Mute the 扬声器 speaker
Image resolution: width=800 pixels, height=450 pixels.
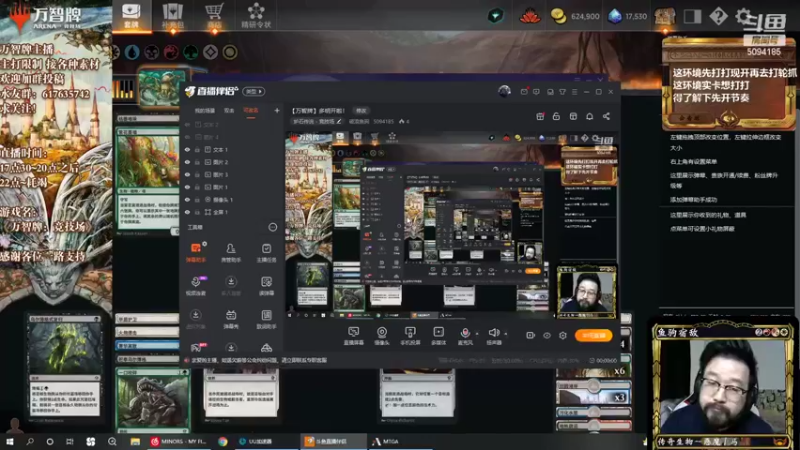(493, 336)
